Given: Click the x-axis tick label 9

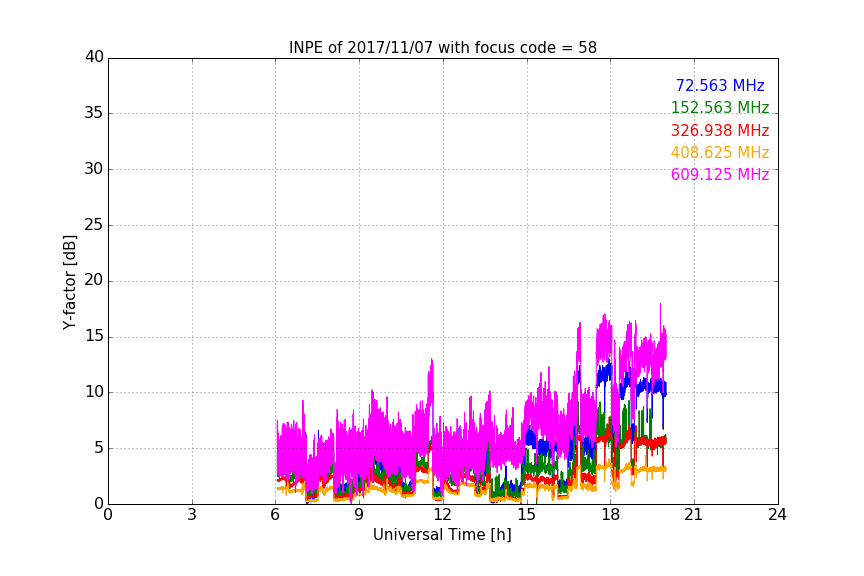Looking at the screenshot, I should tap(359, 515).
